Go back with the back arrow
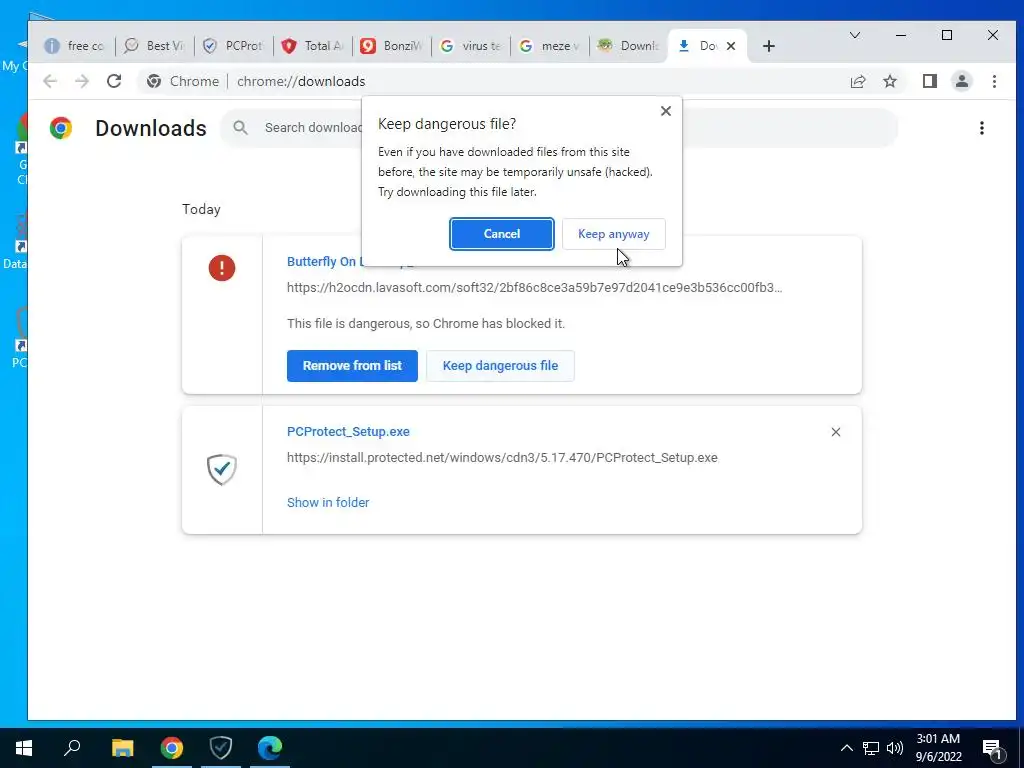Viewport: 1024px width, 768px height. coord(50,81)
